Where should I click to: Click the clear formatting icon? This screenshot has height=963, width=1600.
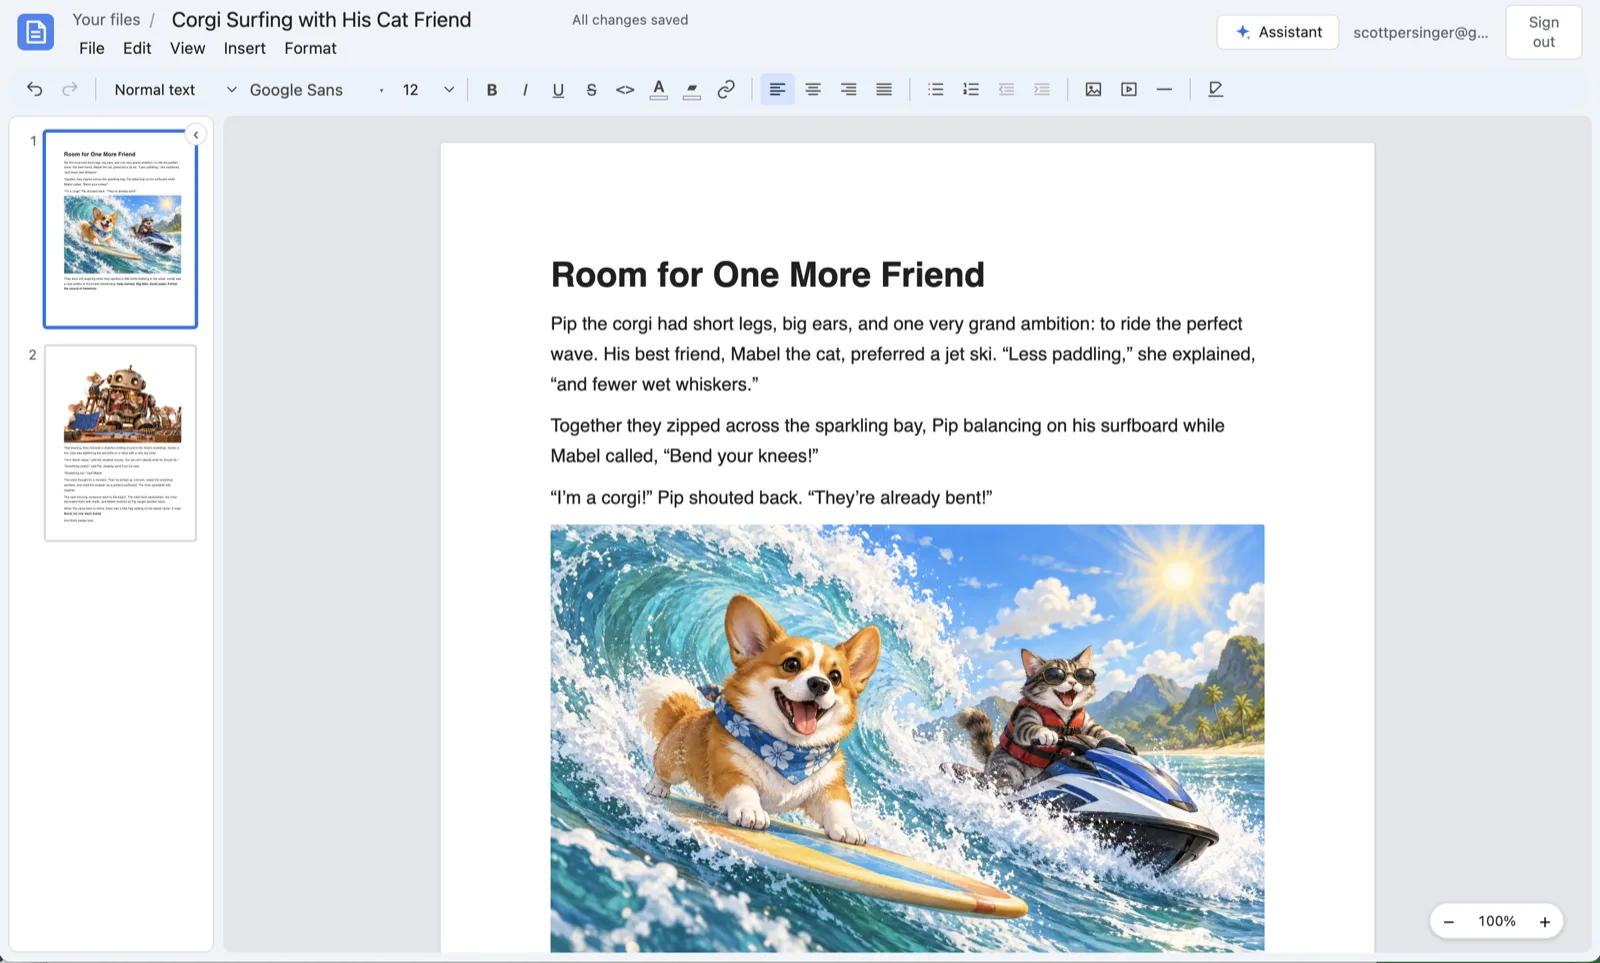[1215, 89]
